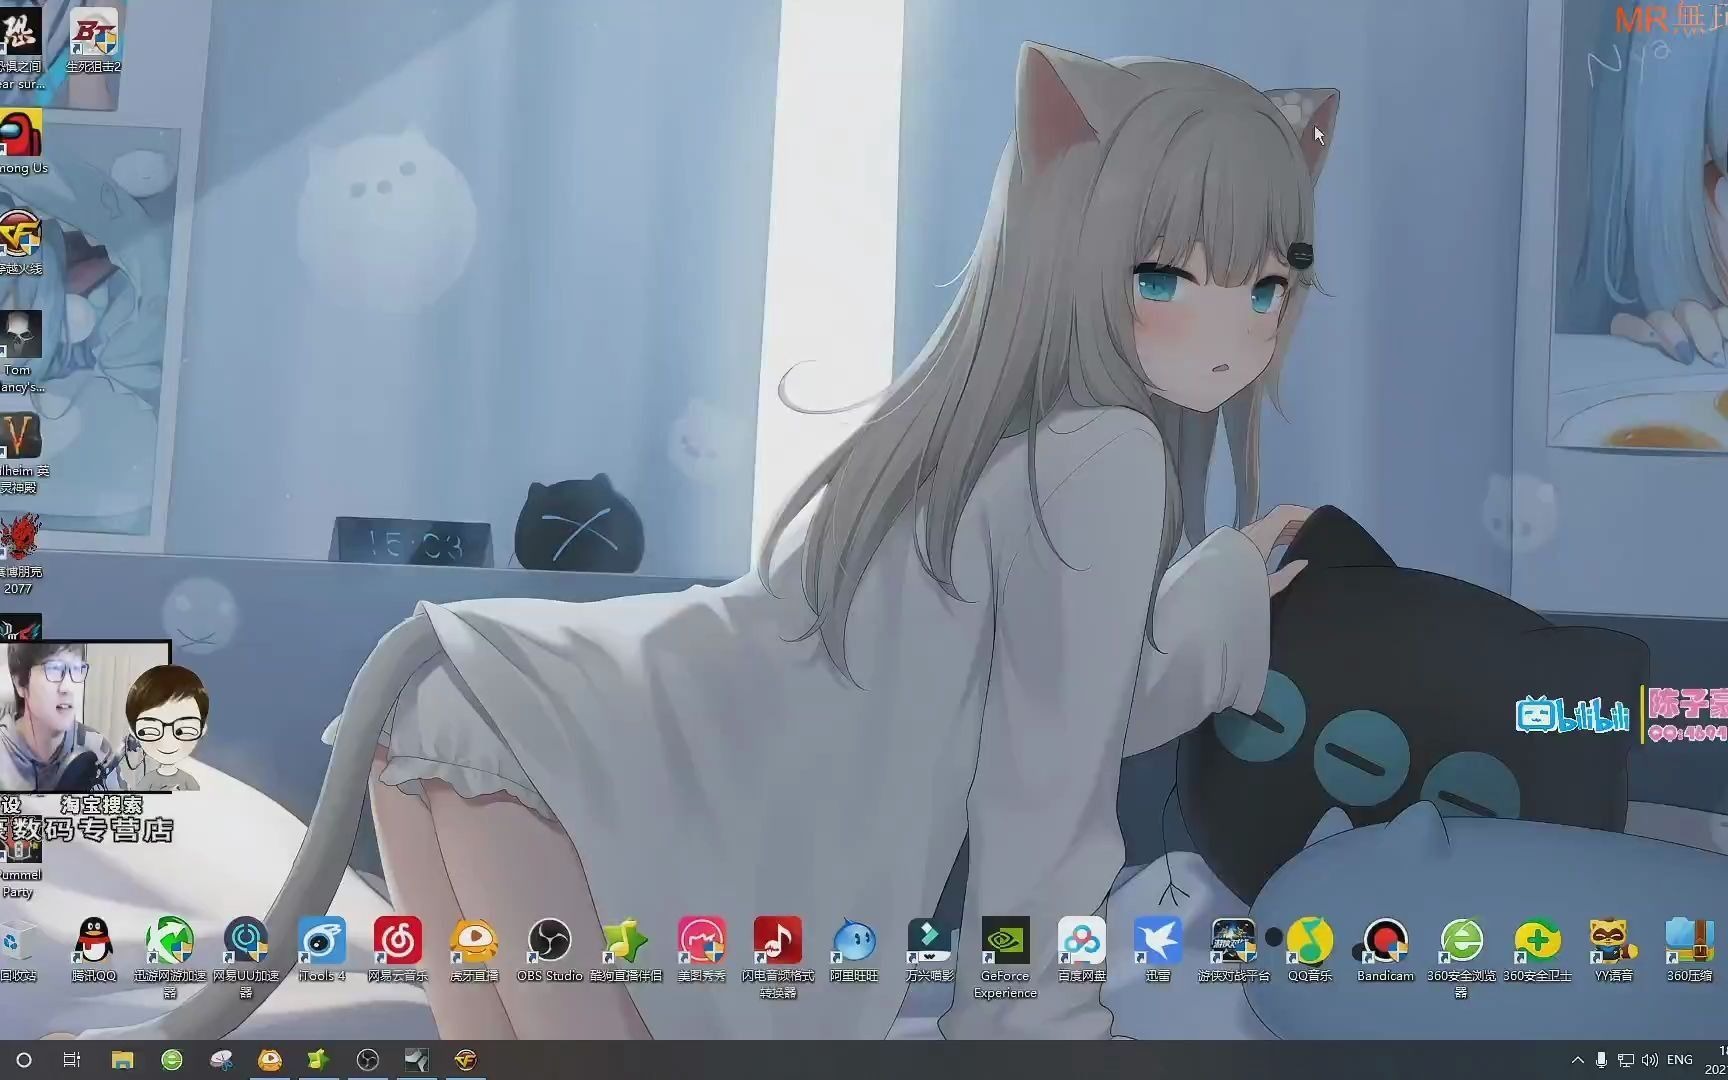Image resolution: width=1728 pixels, height=1080 pixels.
Task: Click the microphone icon in system tray
Action: pos(1601,1060)
